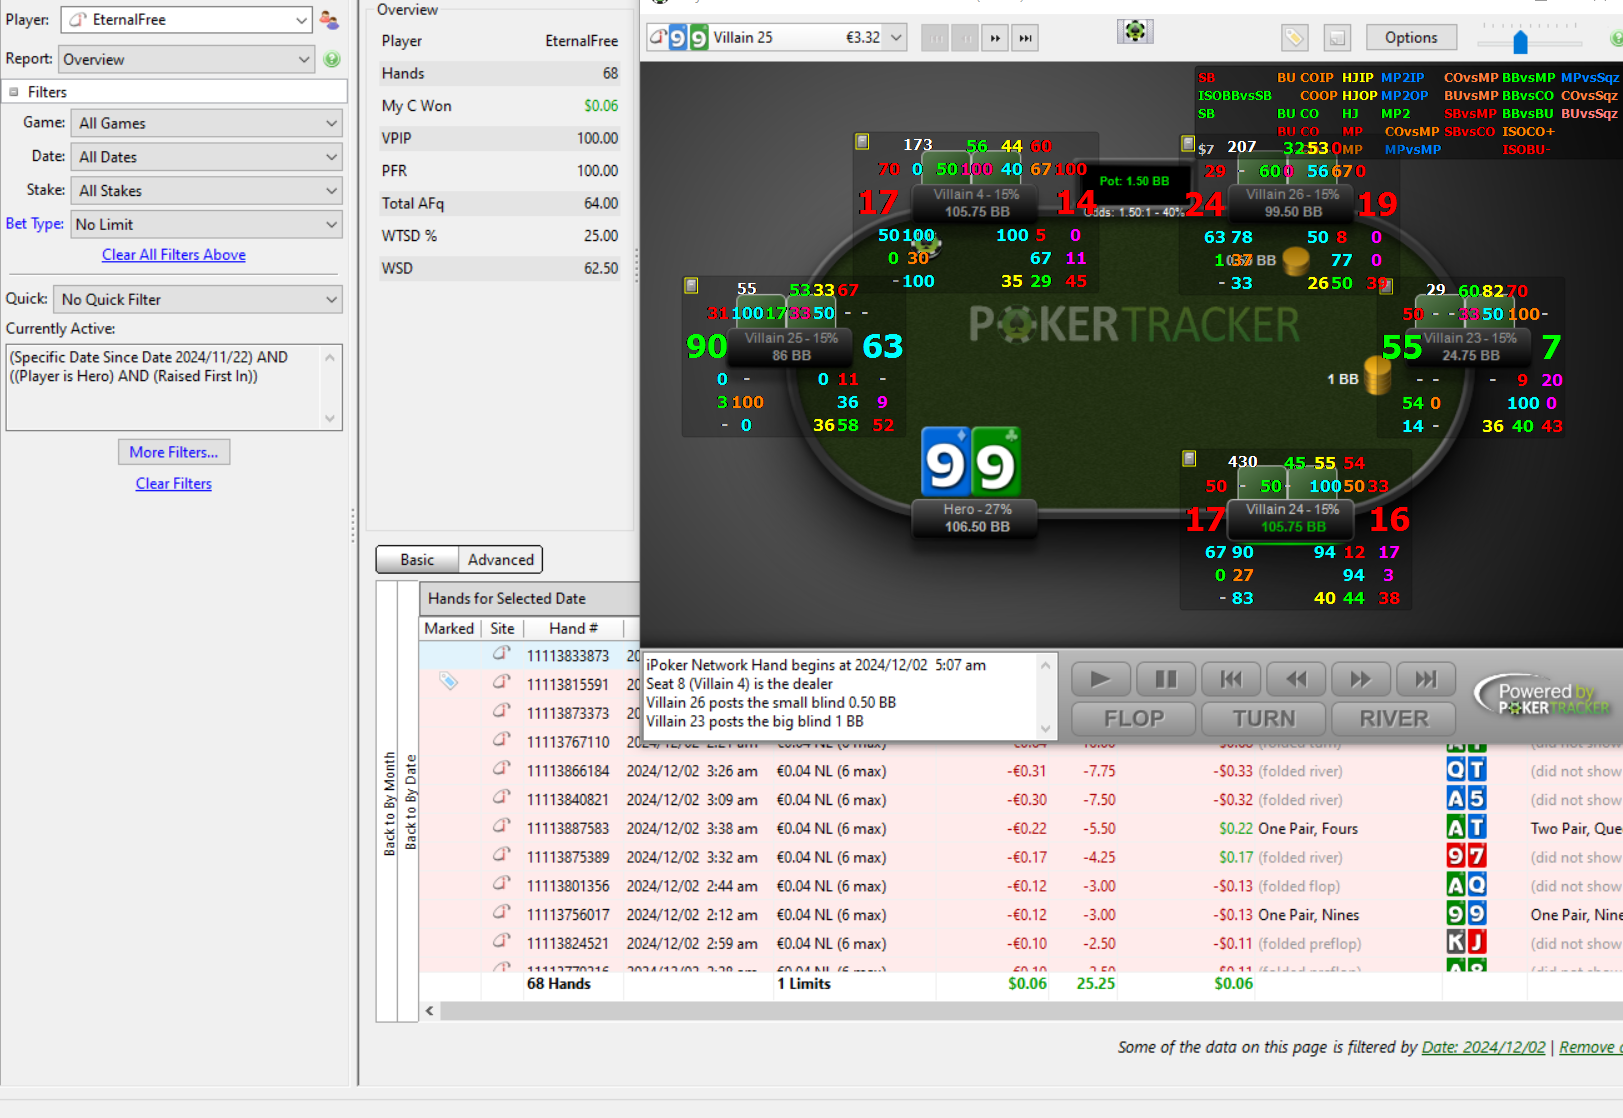1623x1118 pixels.
Task: Jump to the beginning of the hand
Action: [1231, 679]
